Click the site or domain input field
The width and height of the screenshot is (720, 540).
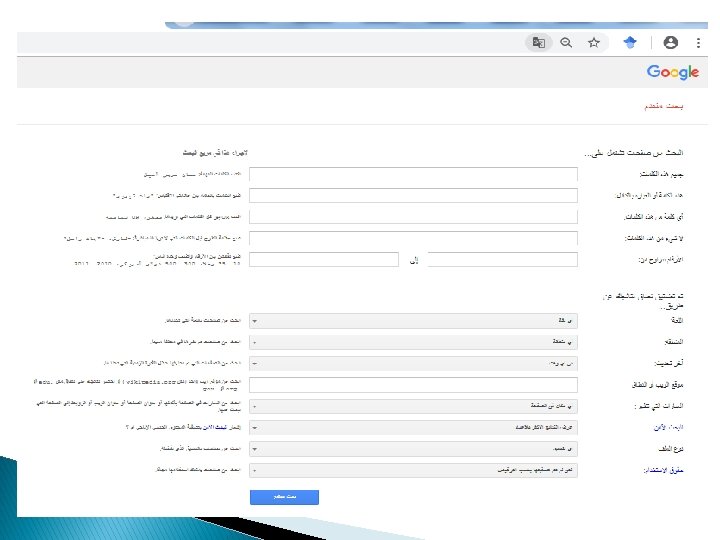tap(413, 385)
